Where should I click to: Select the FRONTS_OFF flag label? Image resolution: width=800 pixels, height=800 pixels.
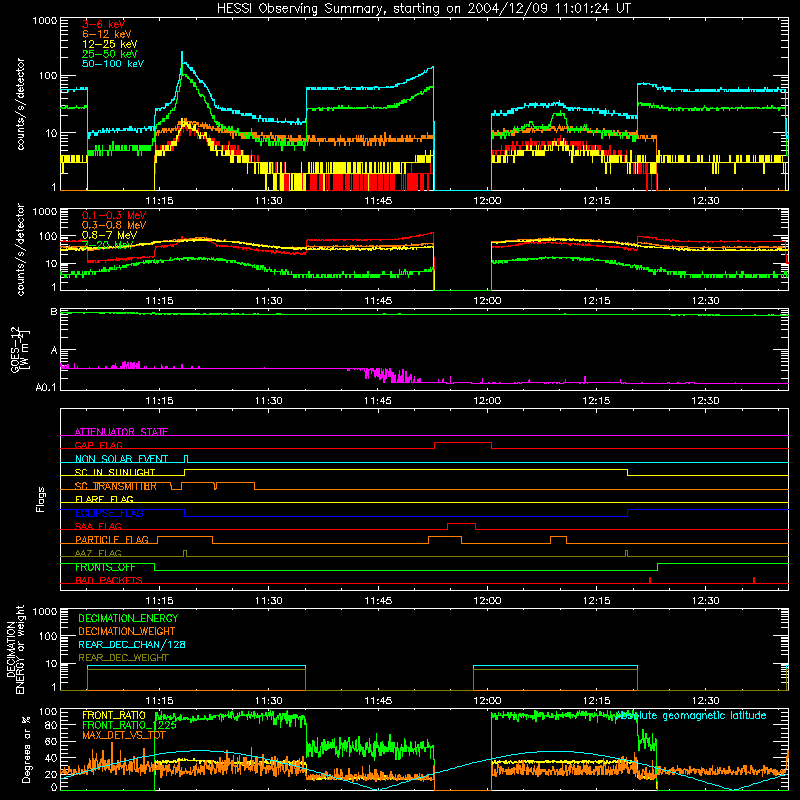click(105, 567)
